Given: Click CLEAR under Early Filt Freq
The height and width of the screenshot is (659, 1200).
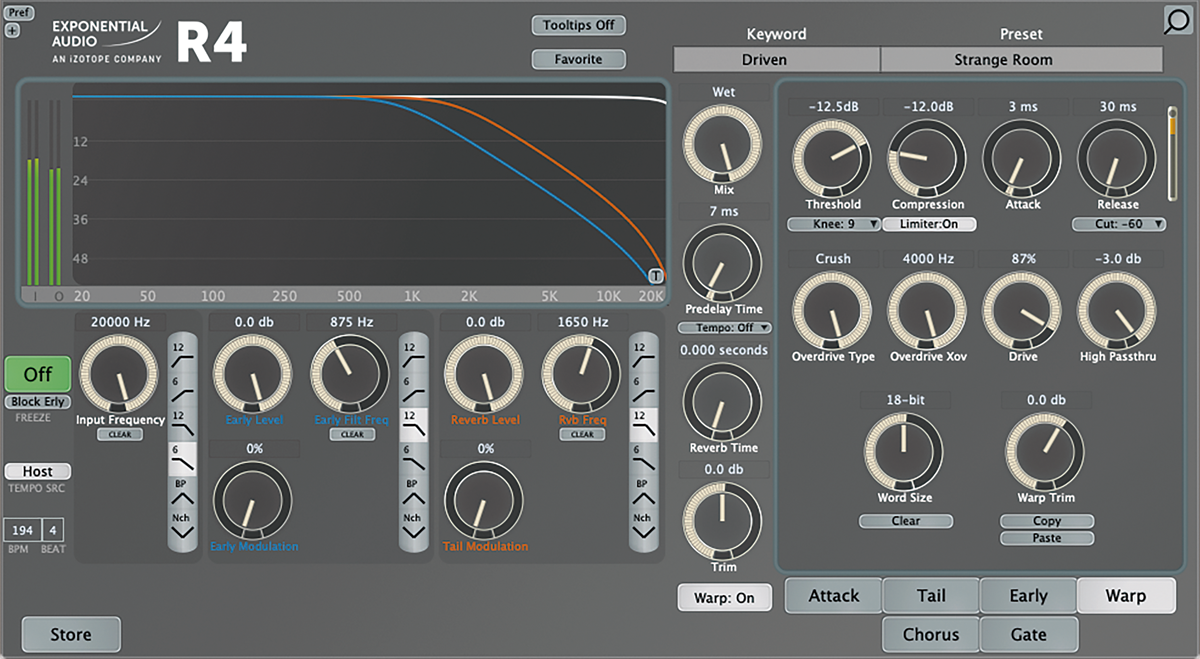Looking at the screenshot, I should (351, 435).
